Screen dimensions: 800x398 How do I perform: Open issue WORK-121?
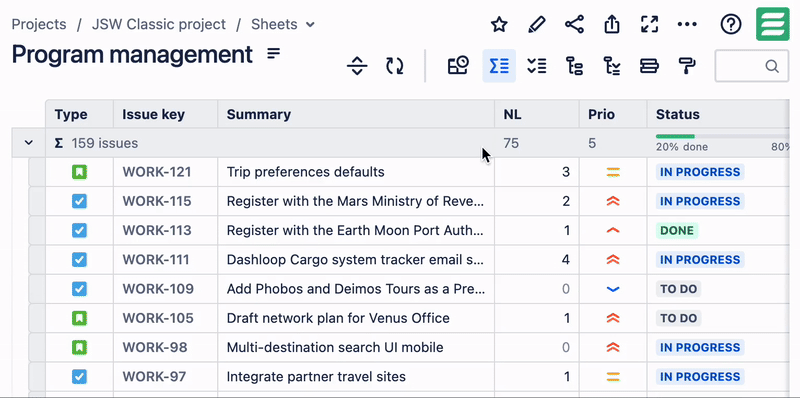(157, 172)
